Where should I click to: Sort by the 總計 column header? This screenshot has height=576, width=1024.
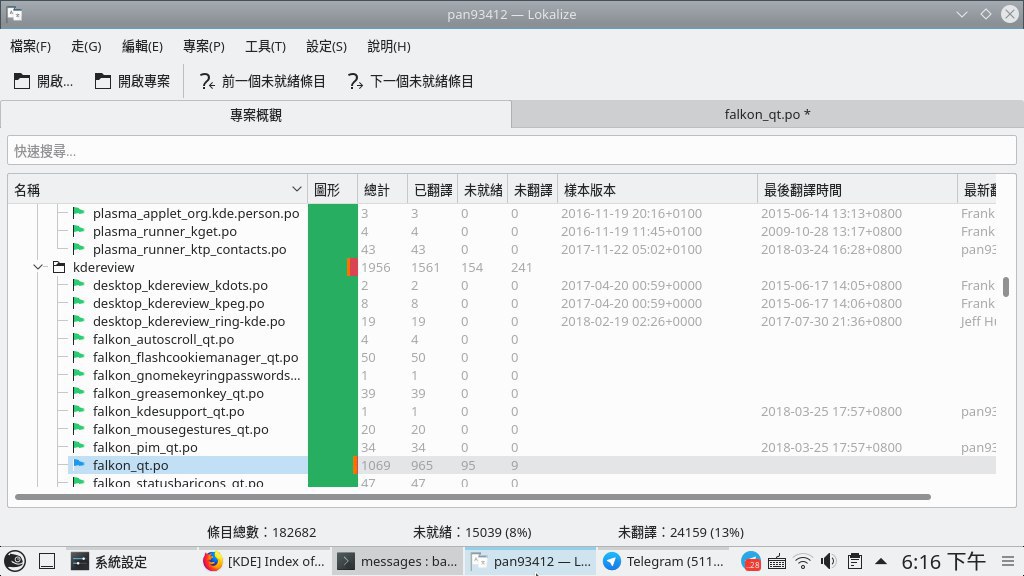click(382, 190)
